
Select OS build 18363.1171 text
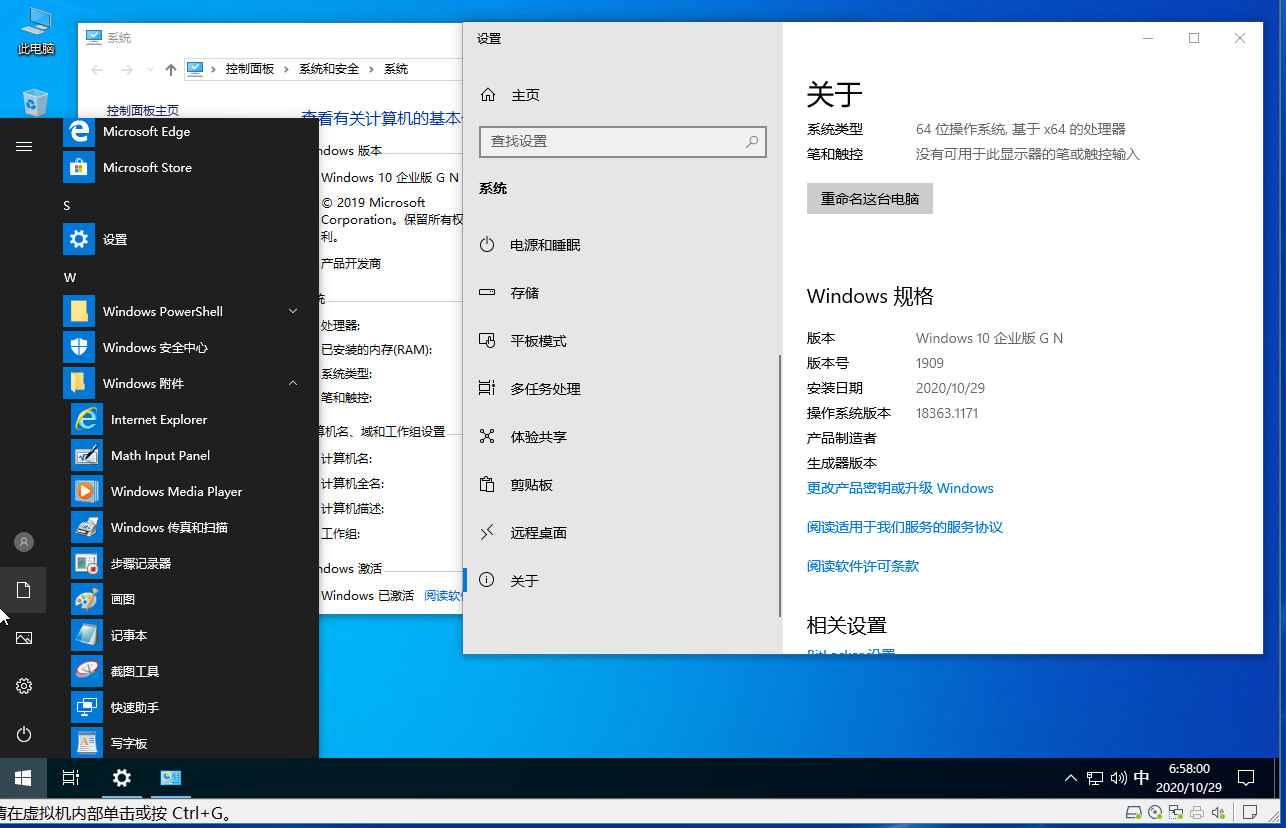(x=947, y=414)
